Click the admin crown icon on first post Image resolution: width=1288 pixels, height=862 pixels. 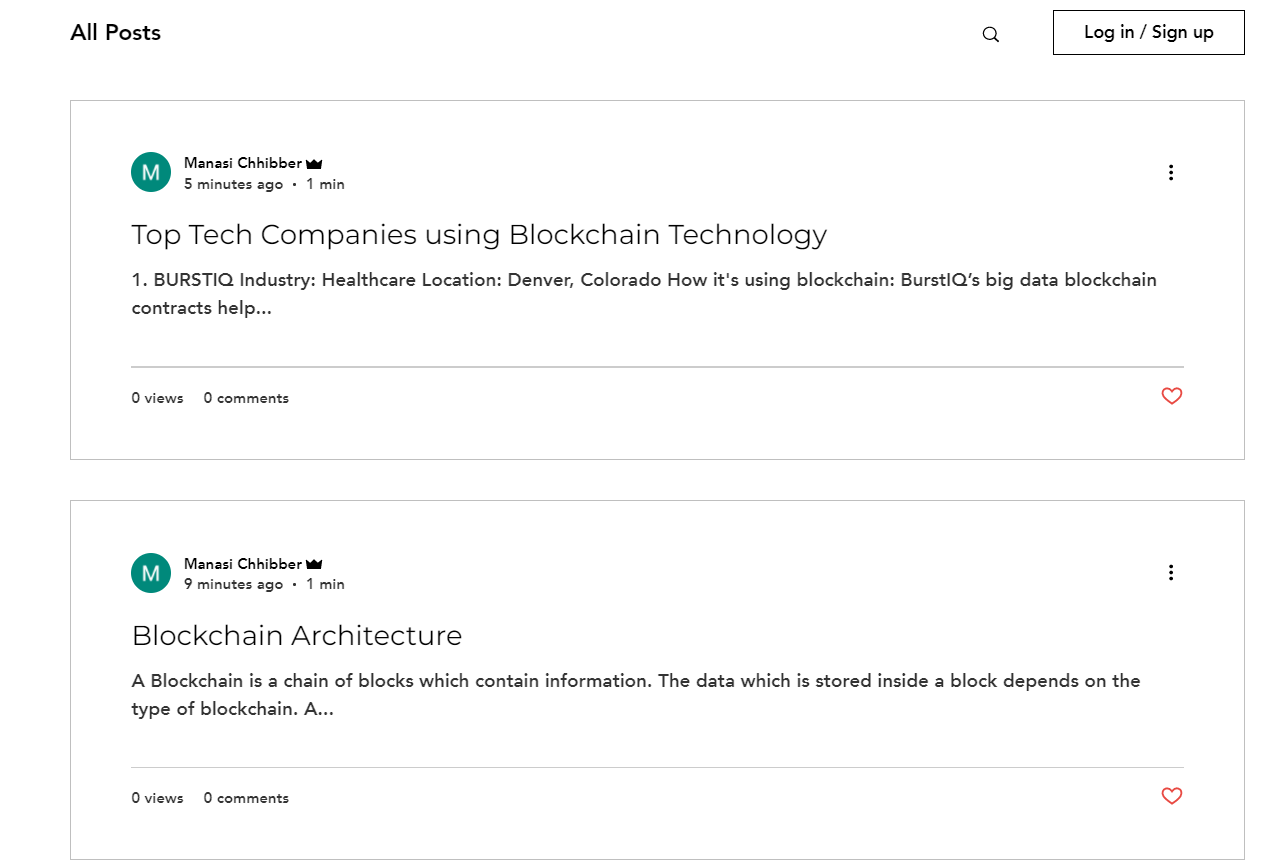click(x=314, y=164)
